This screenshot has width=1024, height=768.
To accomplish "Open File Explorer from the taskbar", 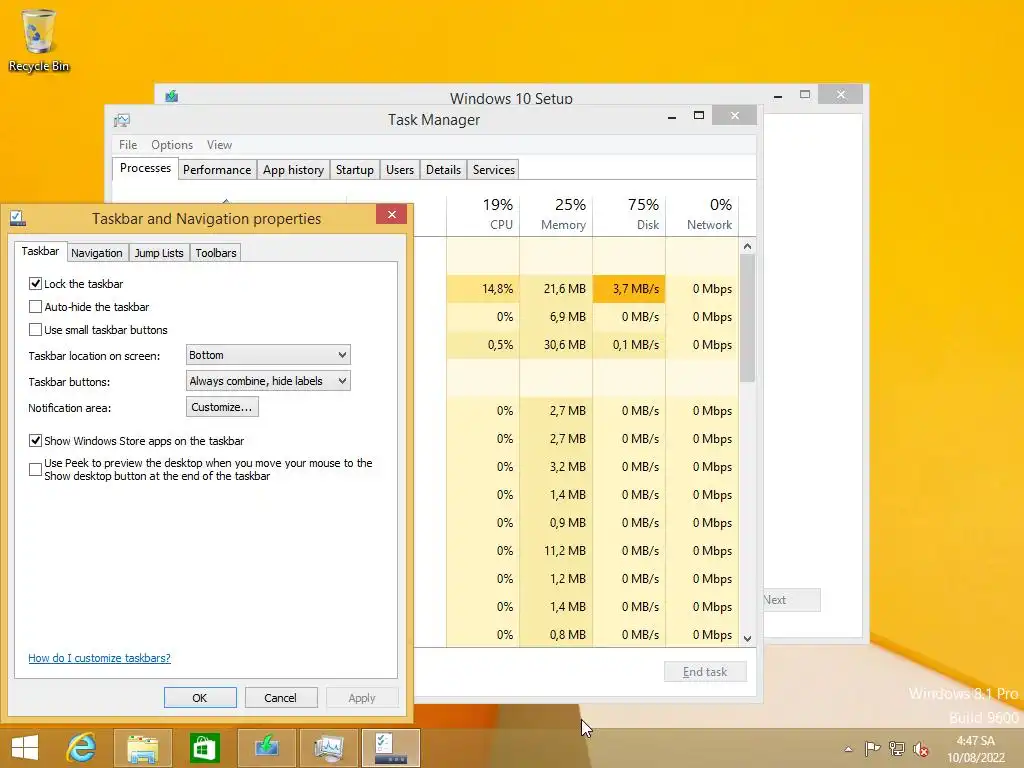I will click(x=142, y=748).
